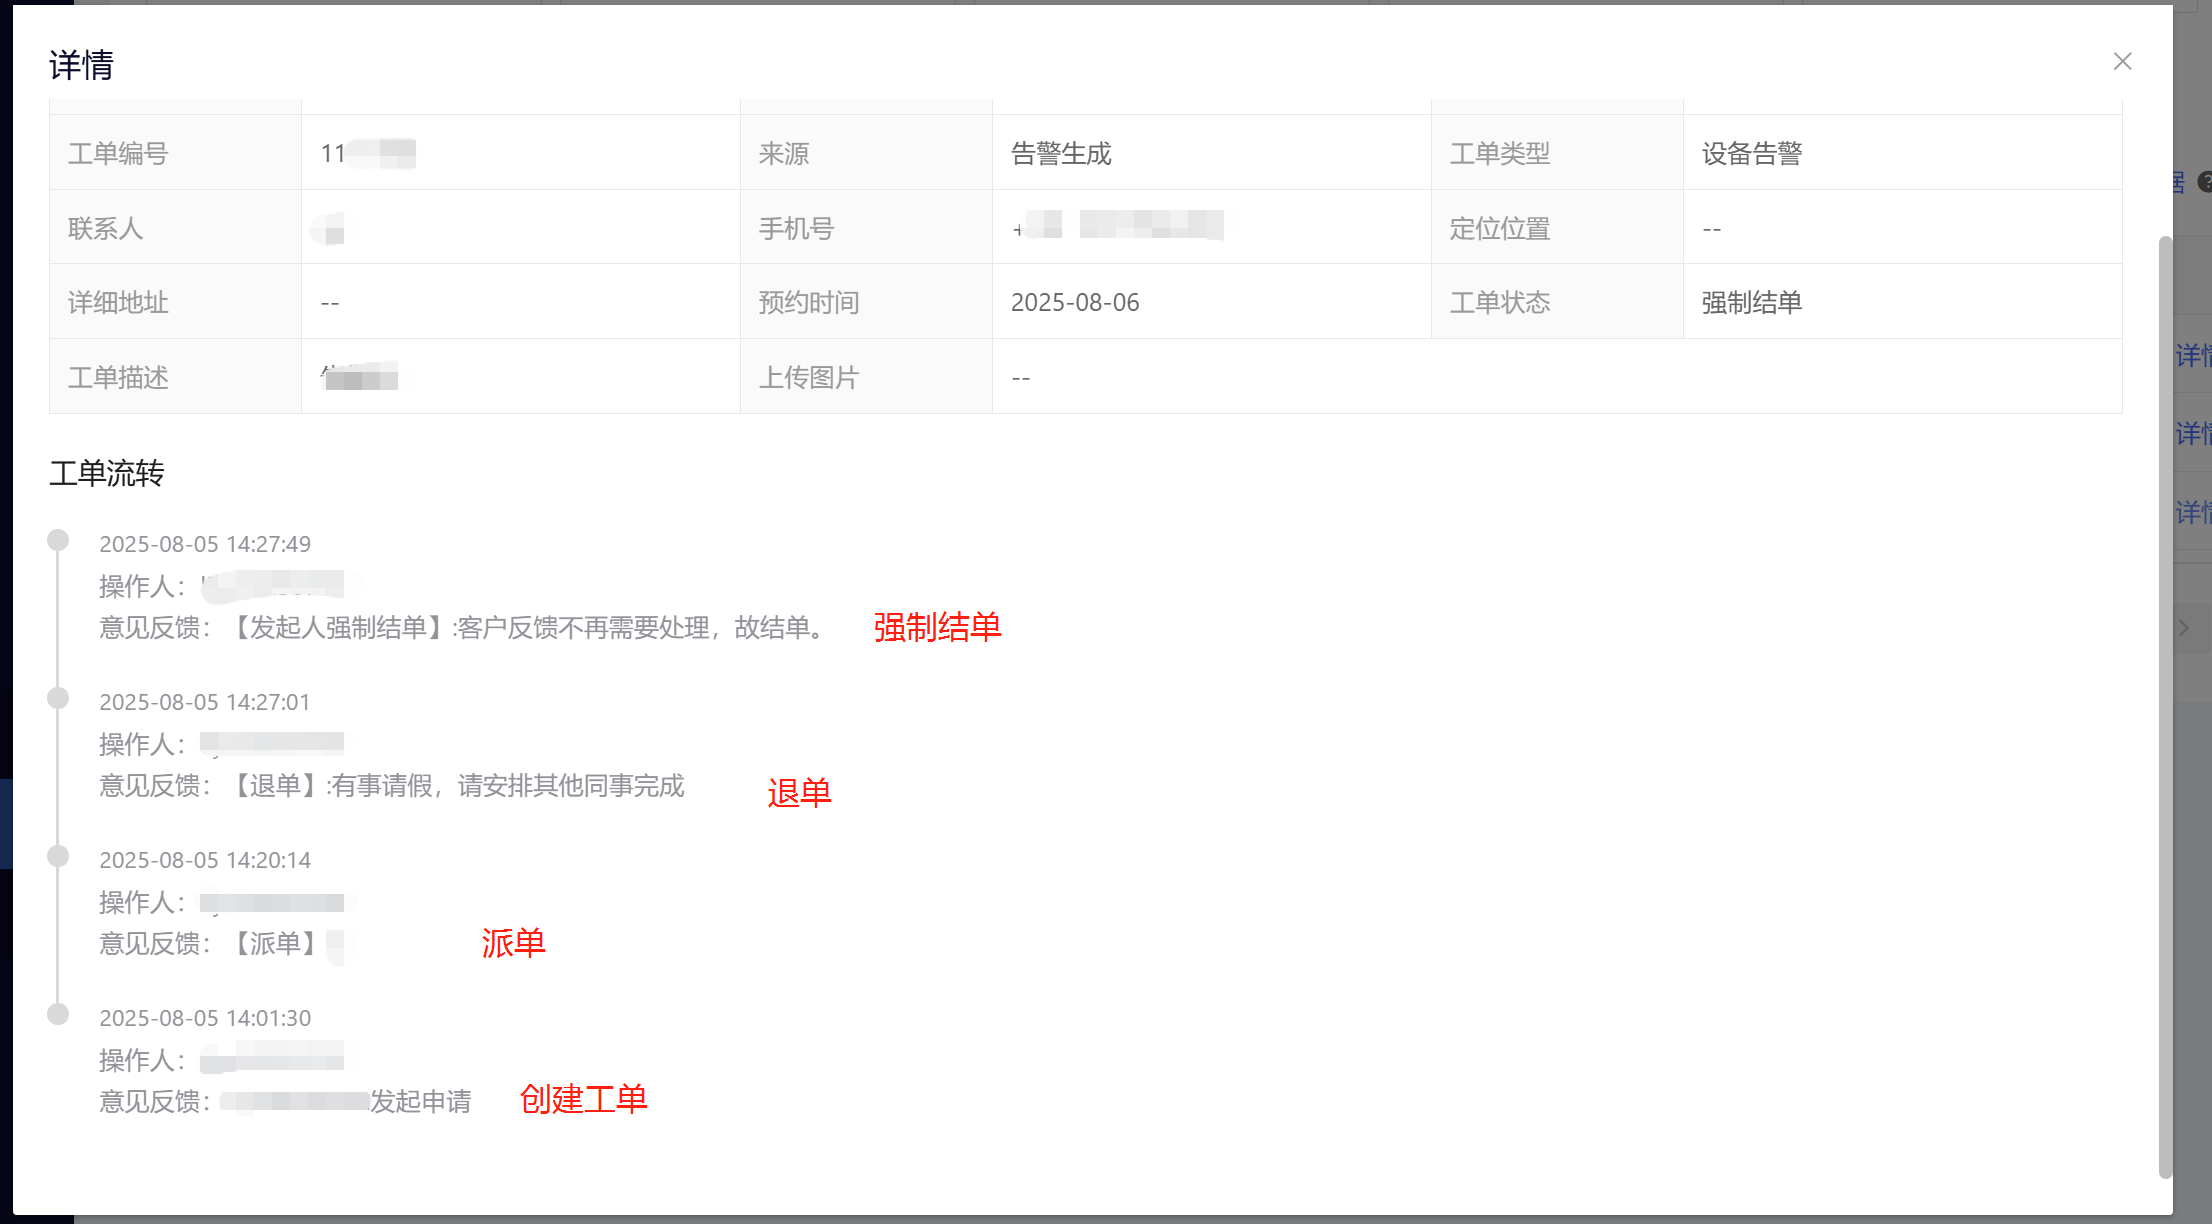The image size is (2212, 1224).
Task: Click the 设备告警 work order type value
Action: click(x=1751, y=153)
